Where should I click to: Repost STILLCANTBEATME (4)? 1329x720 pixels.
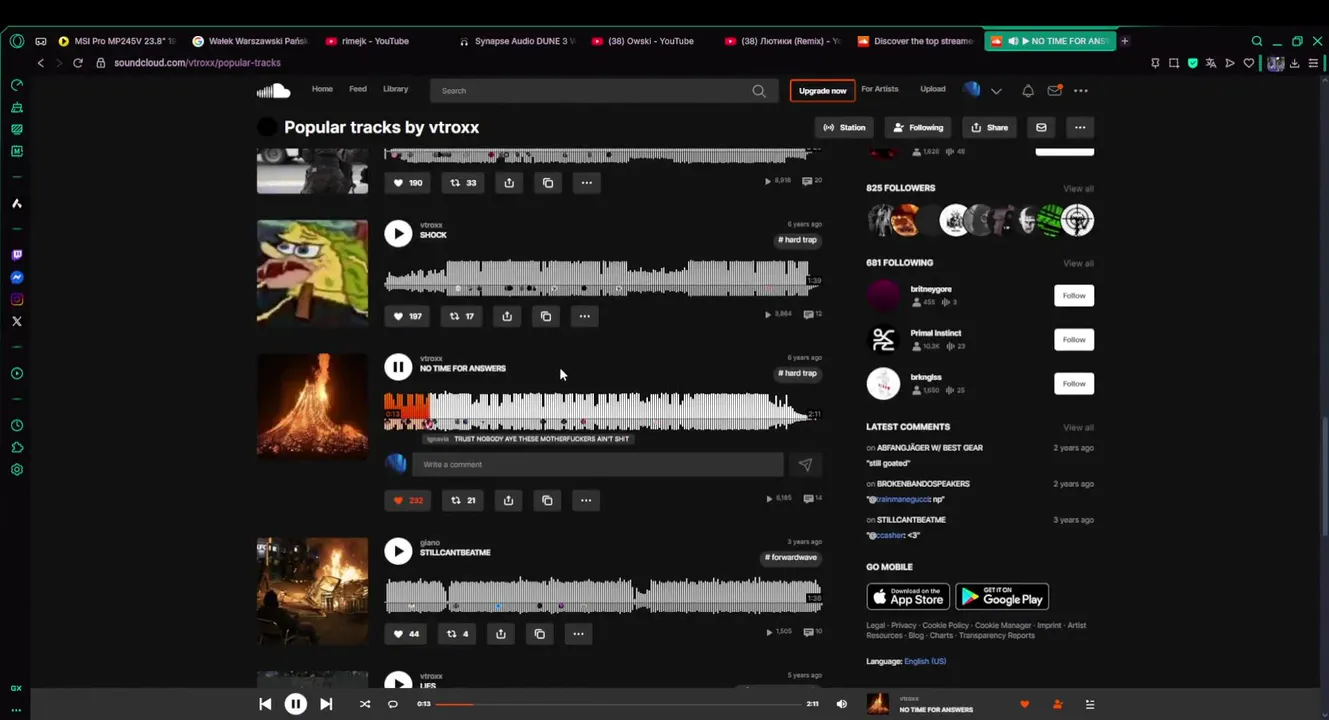click(x=457, y=634)
